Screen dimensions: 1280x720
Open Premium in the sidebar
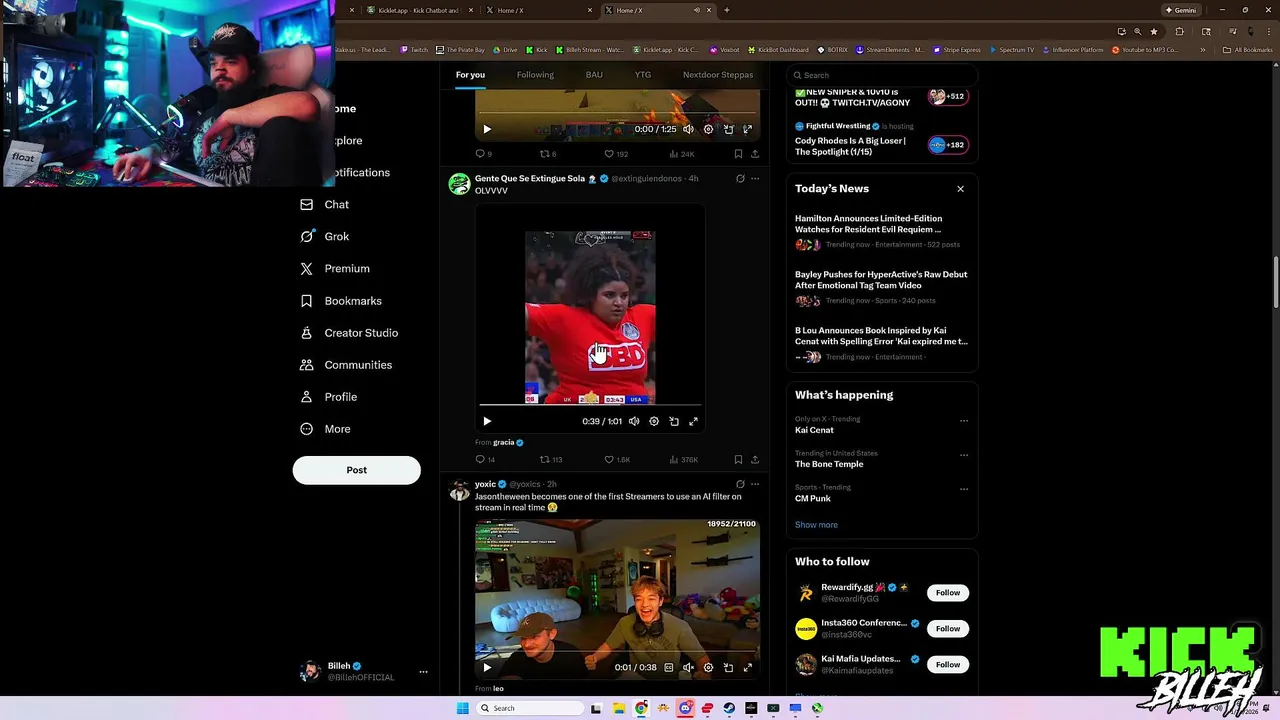(335, 268)
